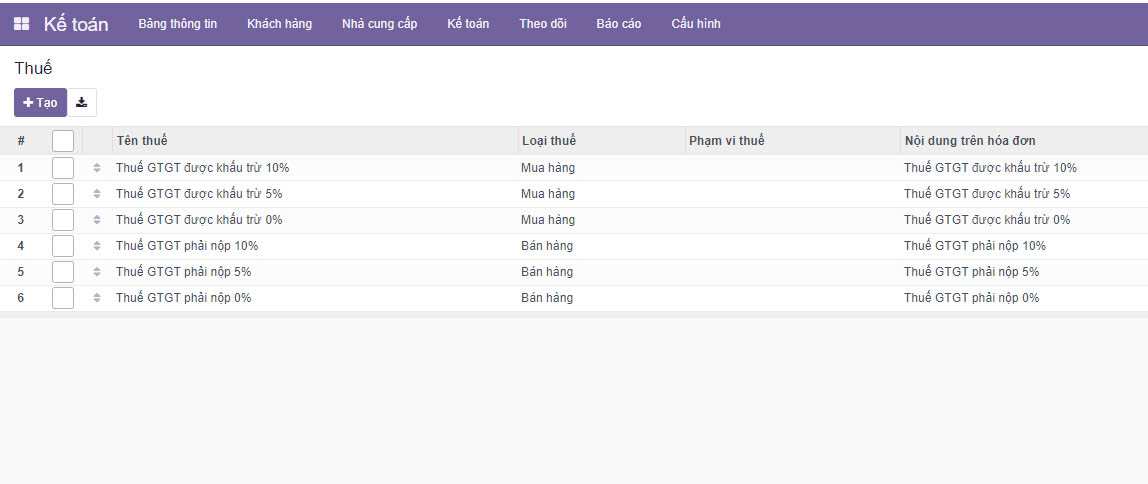The width and height of the screenshot is (1148, 484).
Task: Open the Báo cáo menu
Action: pos(618,24)
